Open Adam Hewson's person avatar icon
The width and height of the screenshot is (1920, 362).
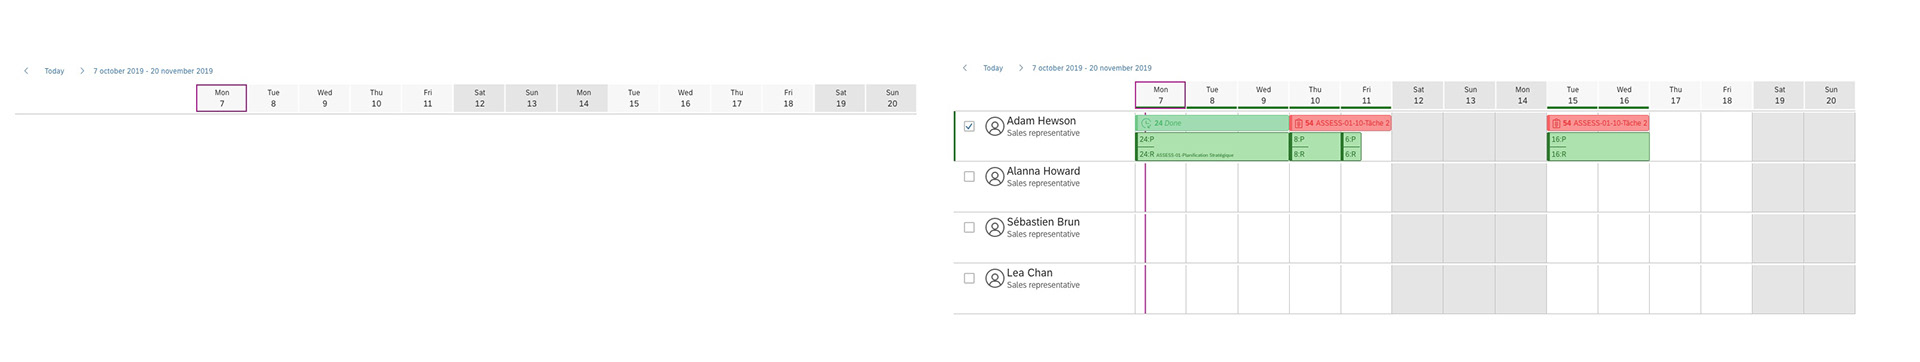[x=994, y=127]
